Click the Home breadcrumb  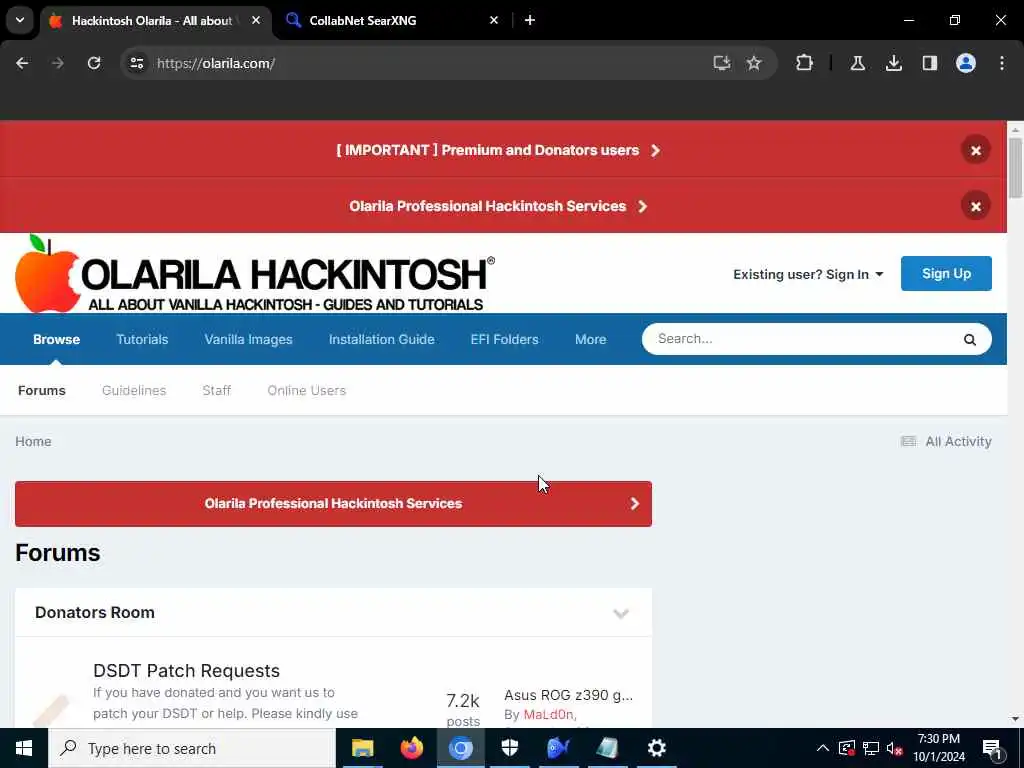pyautogui.click(x=33, y=441)
